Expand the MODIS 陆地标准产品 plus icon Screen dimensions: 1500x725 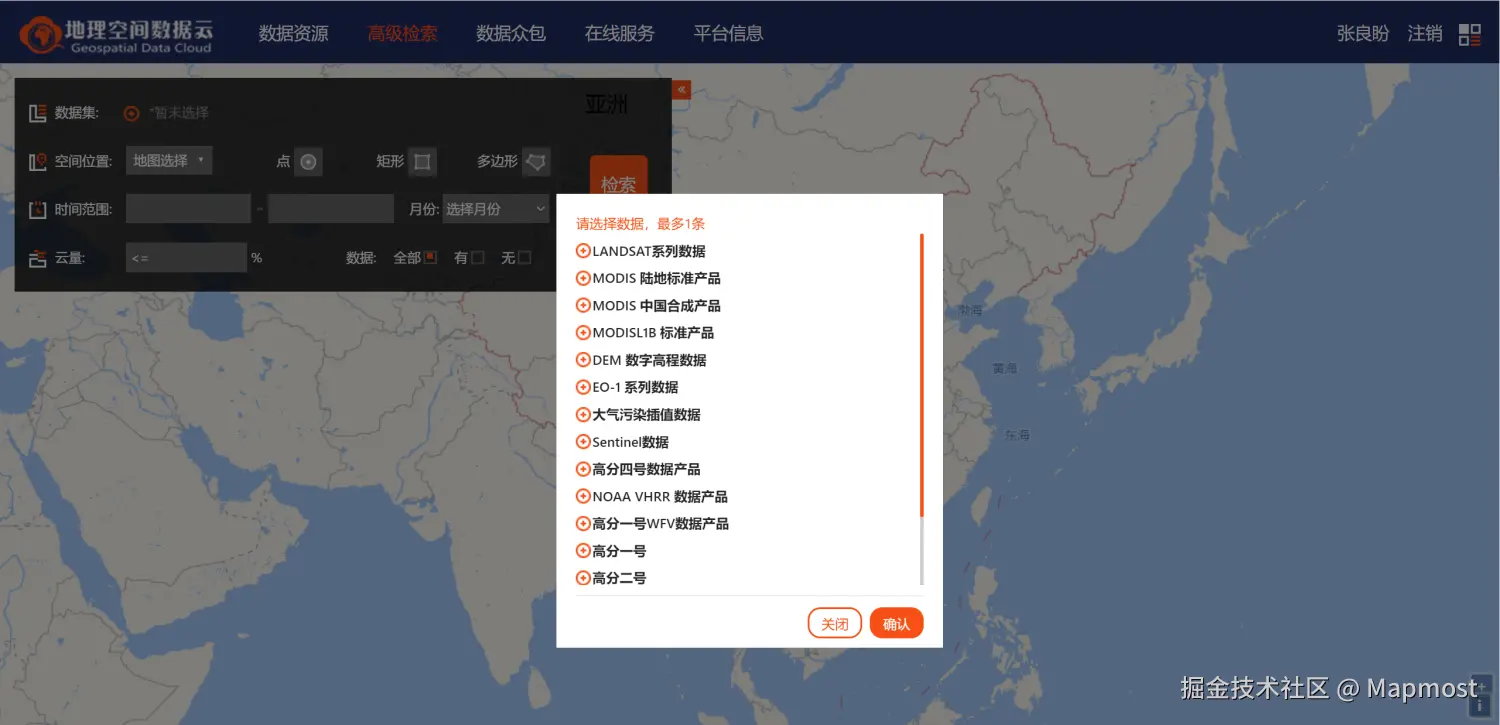pos(583,278)
